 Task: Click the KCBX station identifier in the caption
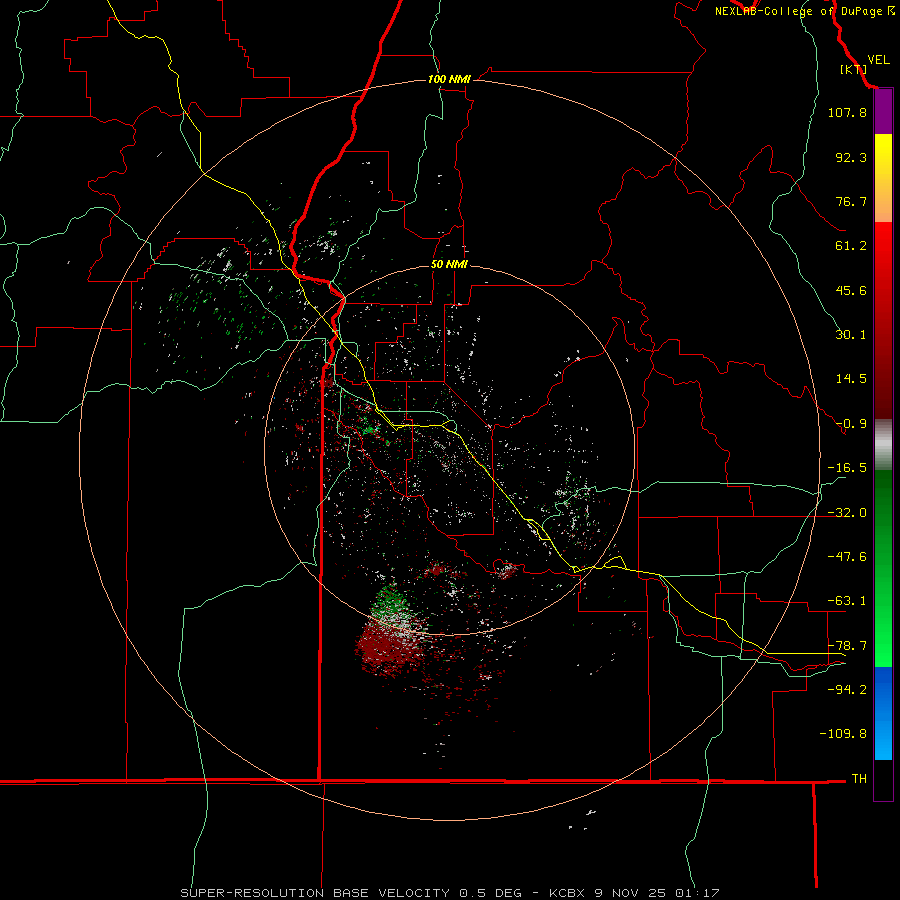click(x=568, y=893)
